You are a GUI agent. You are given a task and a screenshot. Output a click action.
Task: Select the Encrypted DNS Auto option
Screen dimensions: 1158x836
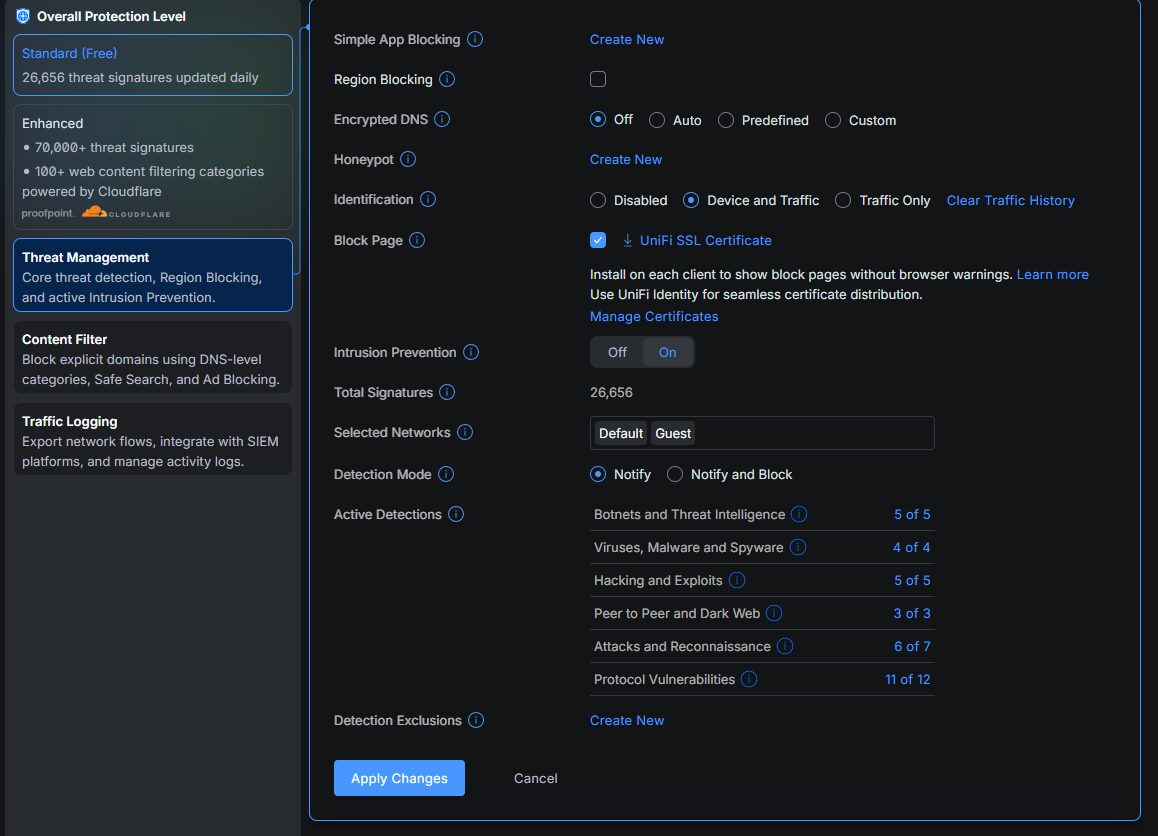point(657,120)
